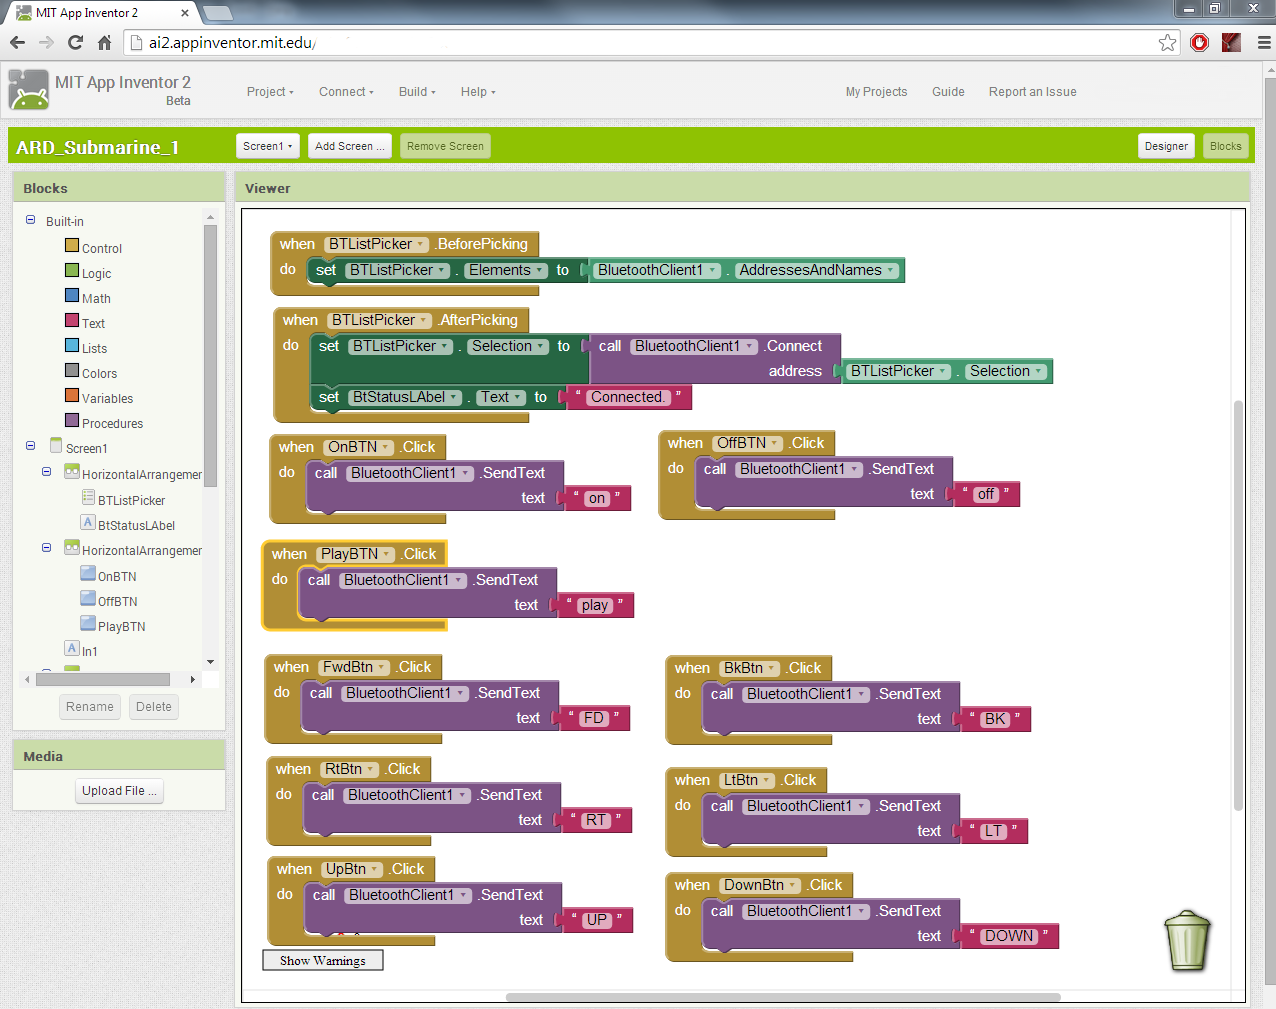The height and width of the screenshot is (1009, 1276).
Task: Collapse the Built-in tree node
Action: [30, 220]
